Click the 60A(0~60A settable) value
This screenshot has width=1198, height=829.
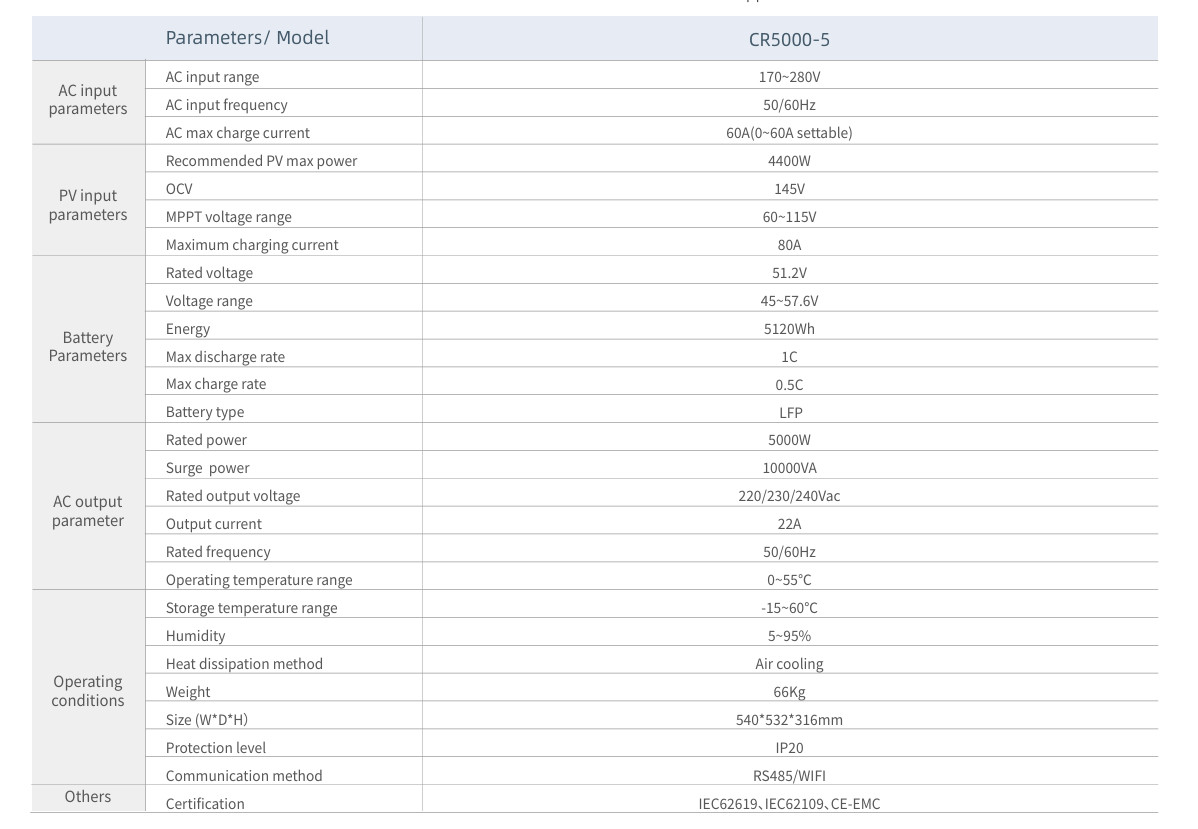(x=789, y=133)
